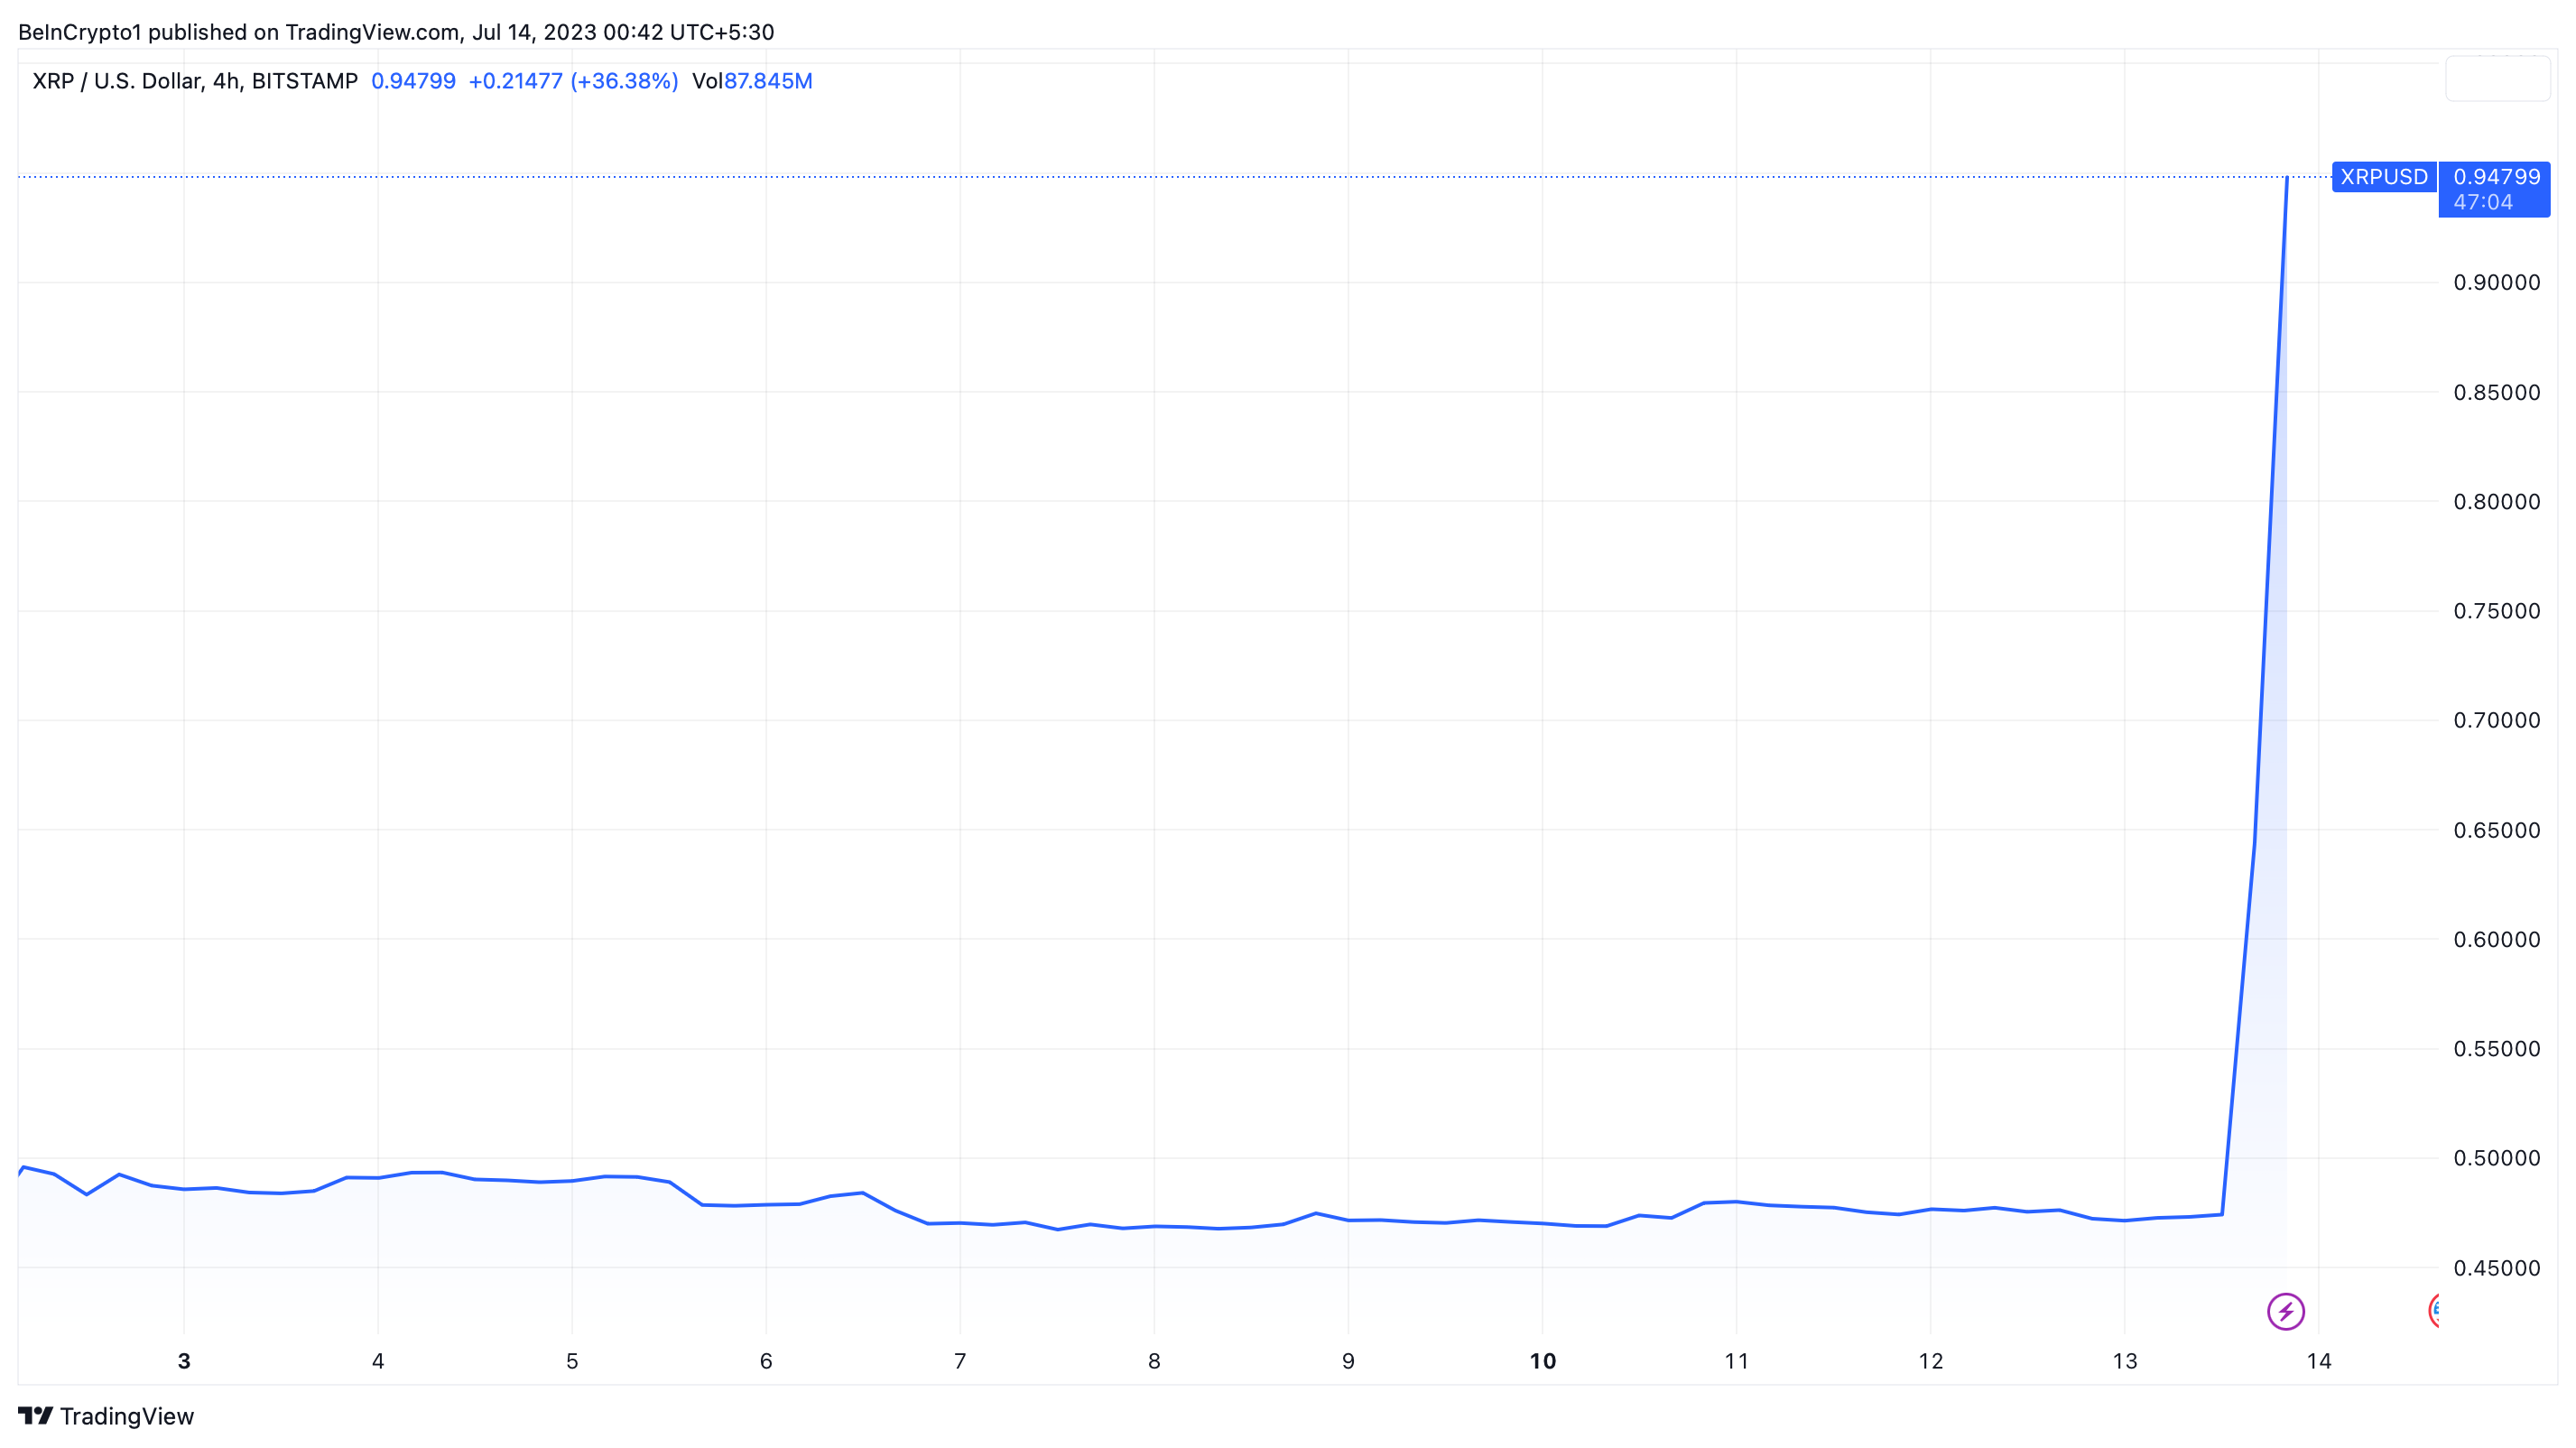Click the red-circled event icon at chart edge
Image resolution: width=2576 pixels, height=1448 pixels.
[x=2434, y=1310]
